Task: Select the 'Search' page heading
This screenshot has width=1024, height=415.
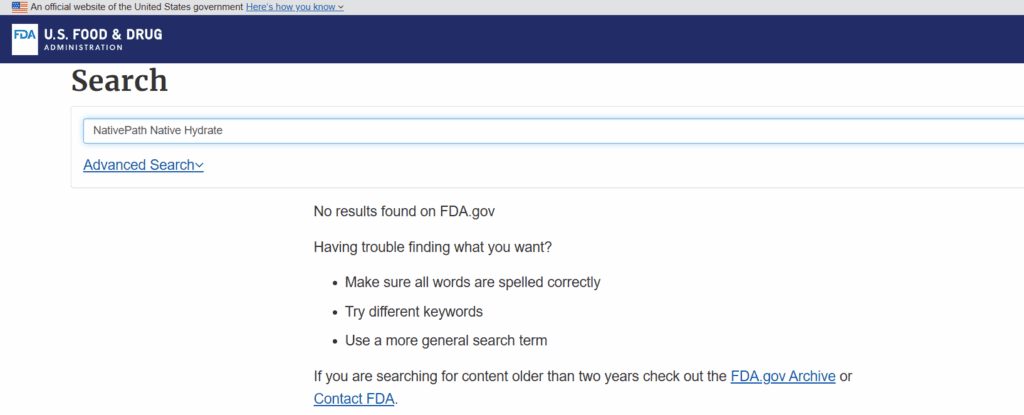Action: tap(120, 81)
